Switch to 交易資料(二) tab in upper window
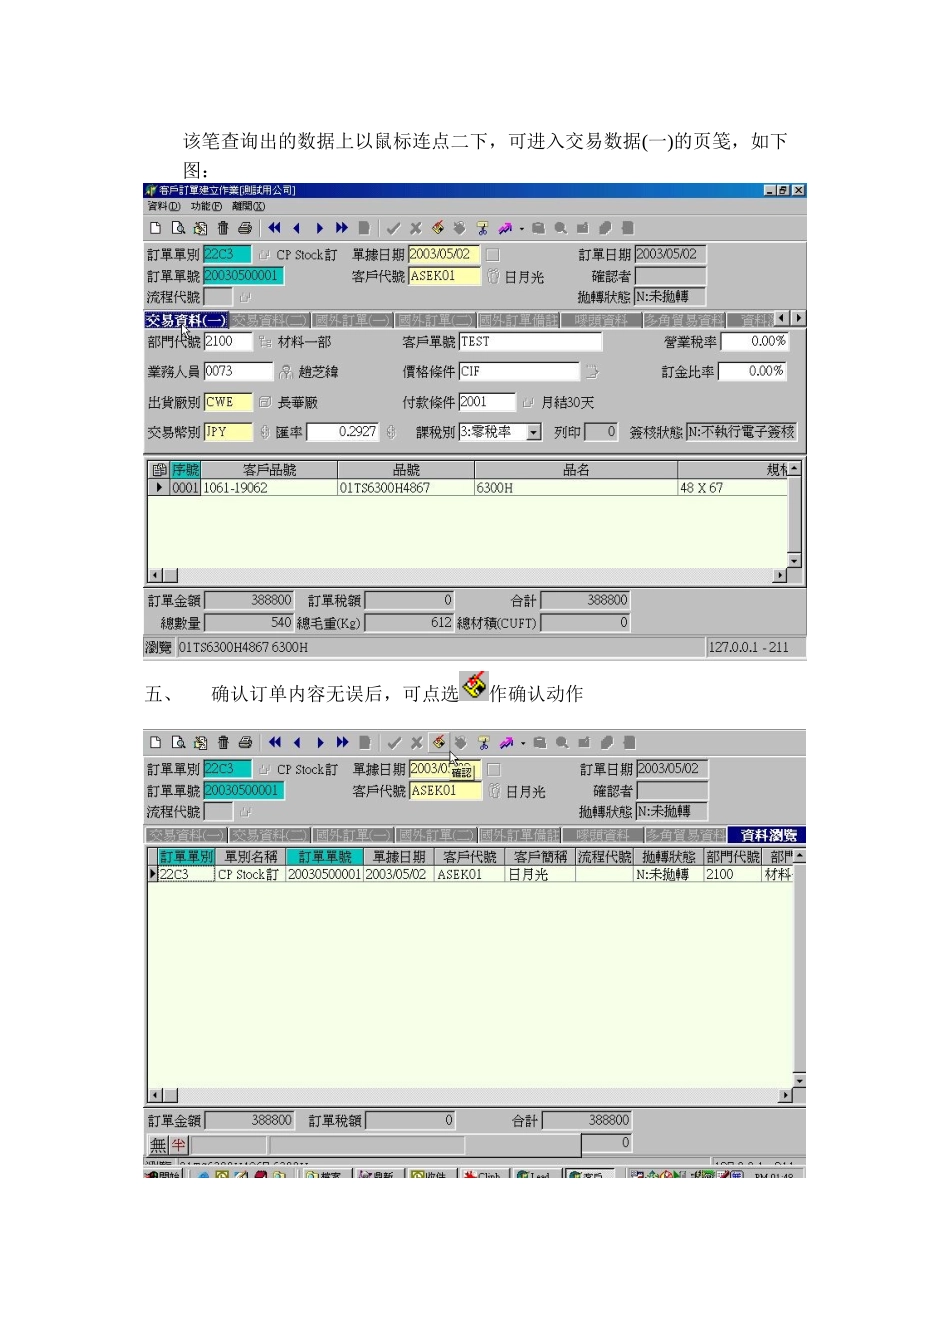 pyautogui.click(x=270, y=320)
